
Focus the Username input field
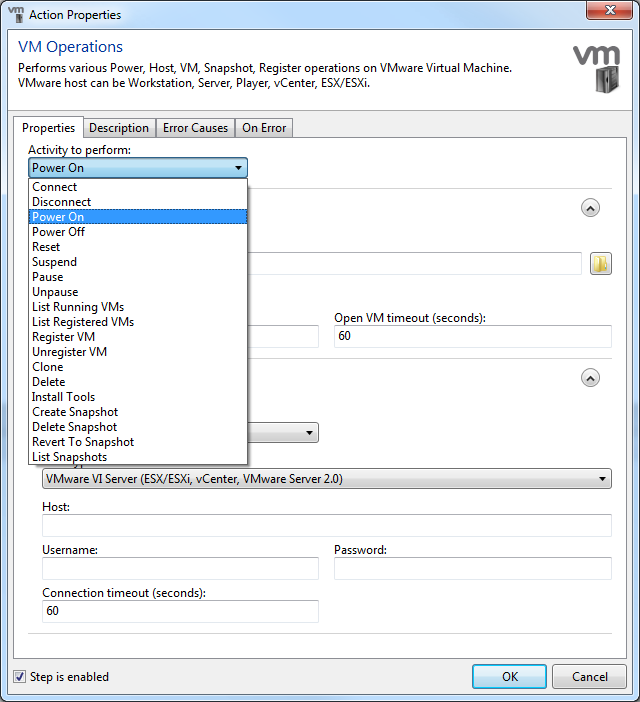point(180,568)
